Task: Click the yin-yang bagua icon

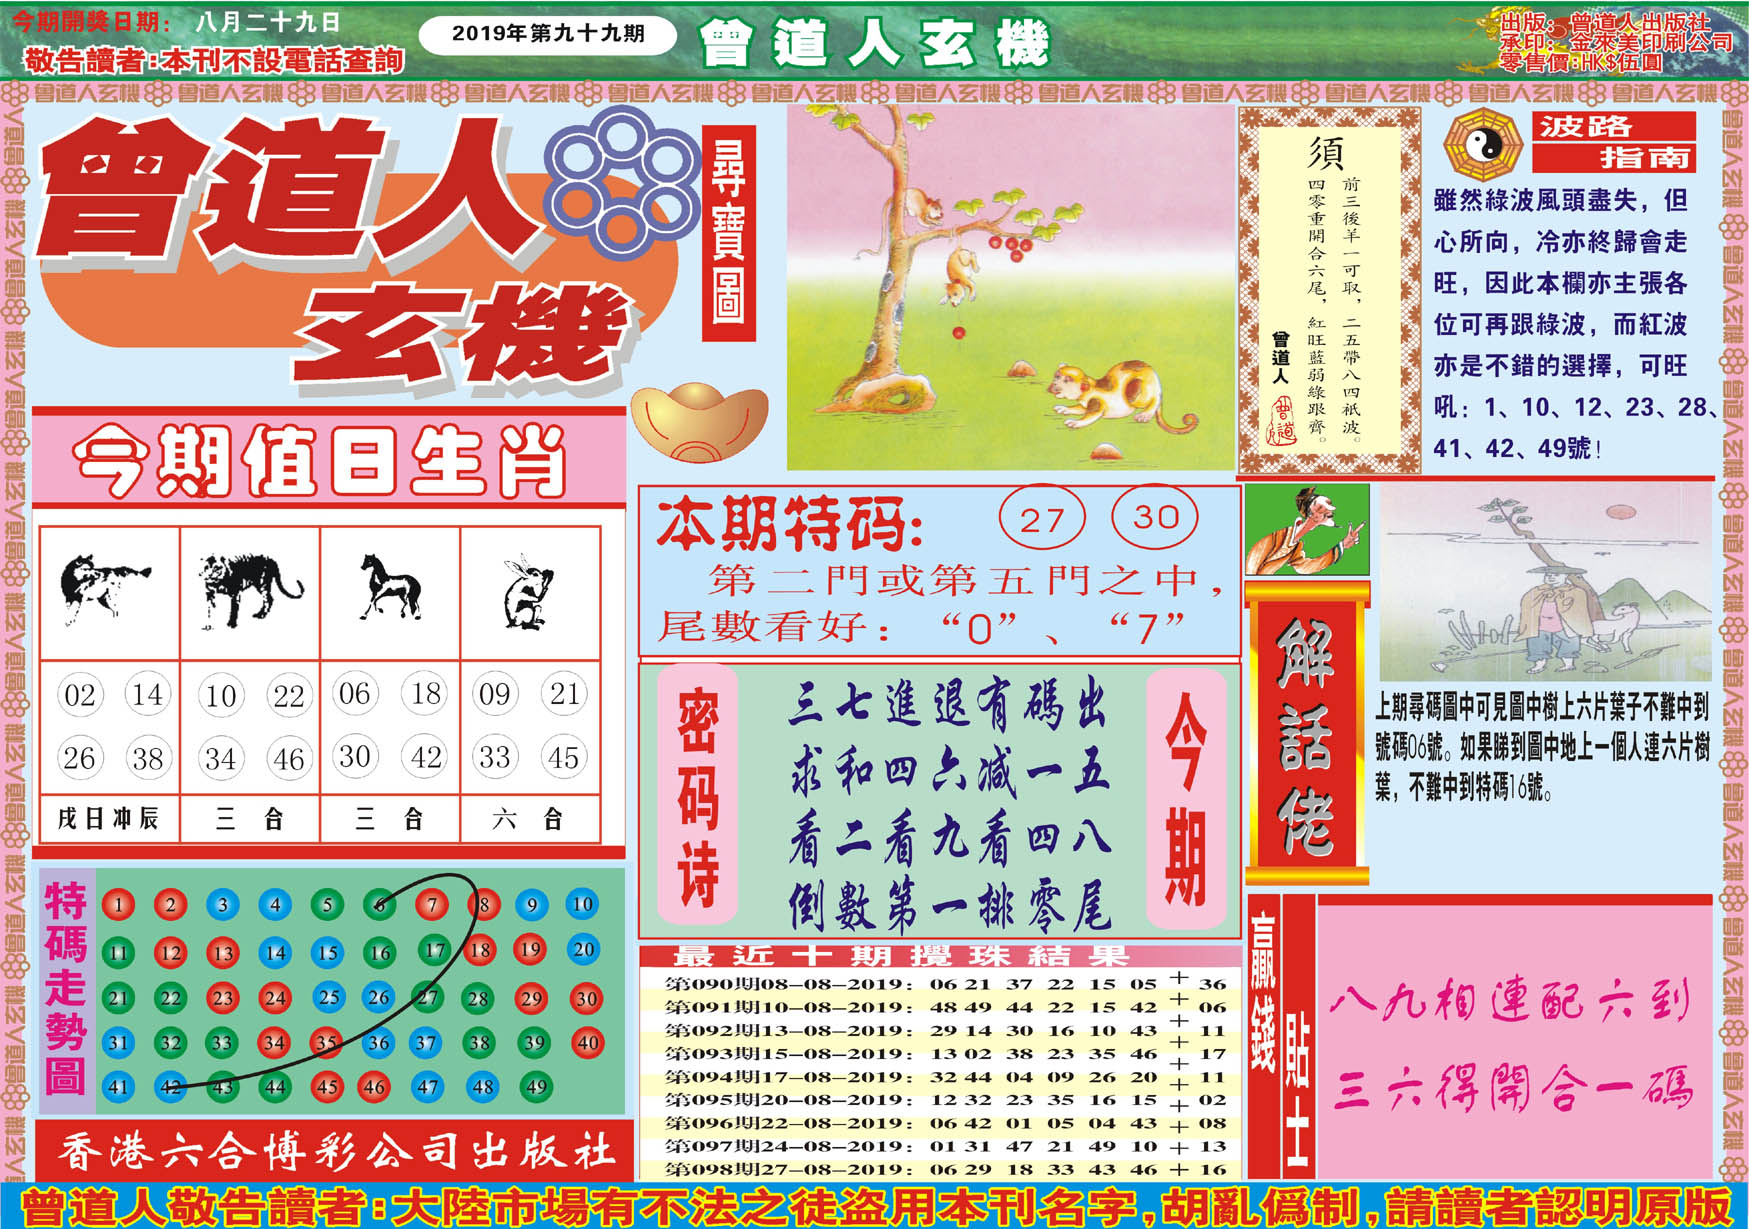Action: click(1483, 146)
